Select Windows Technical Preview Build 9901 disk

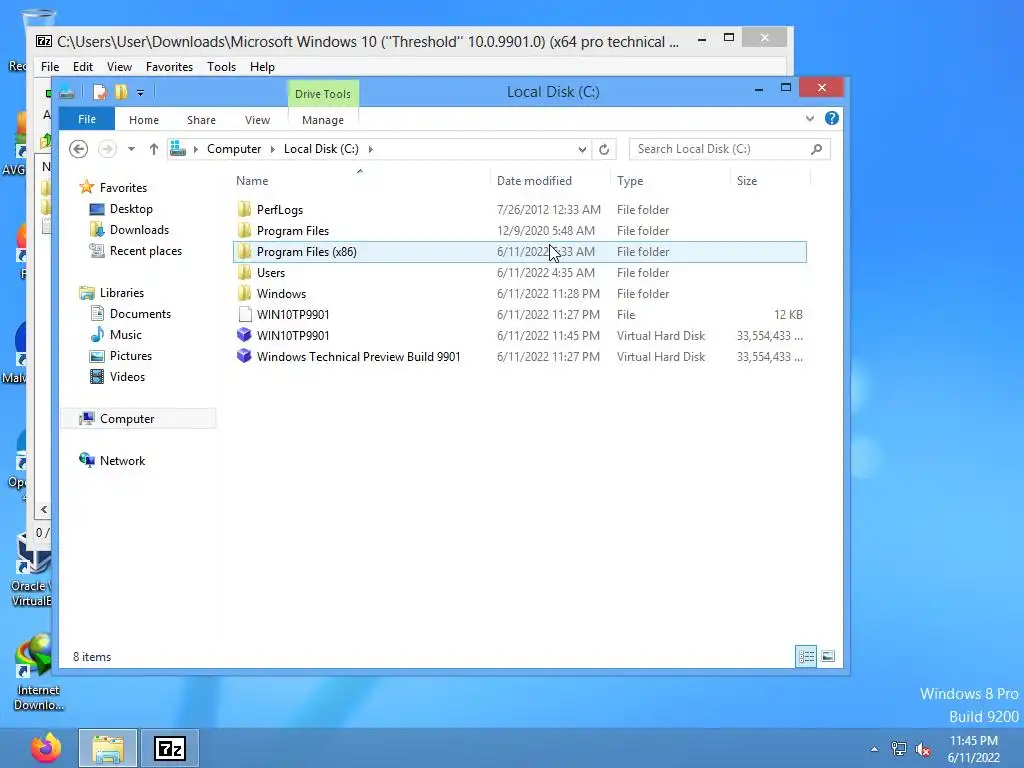click(520, 357)
